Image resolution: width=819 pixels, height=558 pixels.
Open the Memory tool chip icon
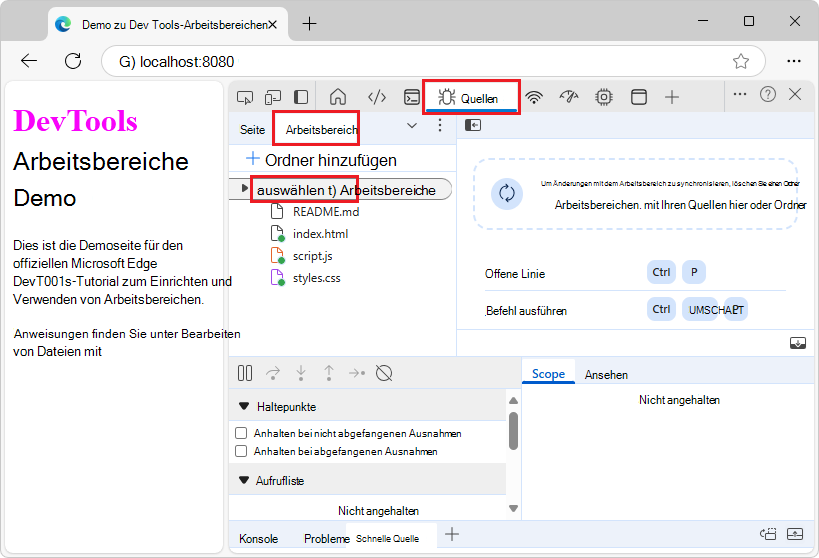604,97
